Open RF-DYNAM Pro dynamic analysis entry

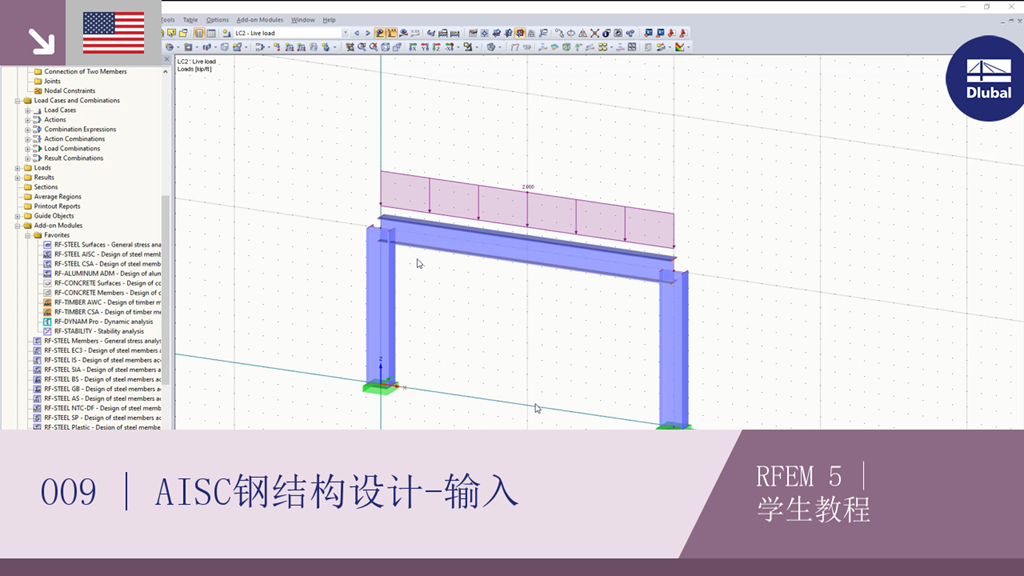[x=98, y=322]
